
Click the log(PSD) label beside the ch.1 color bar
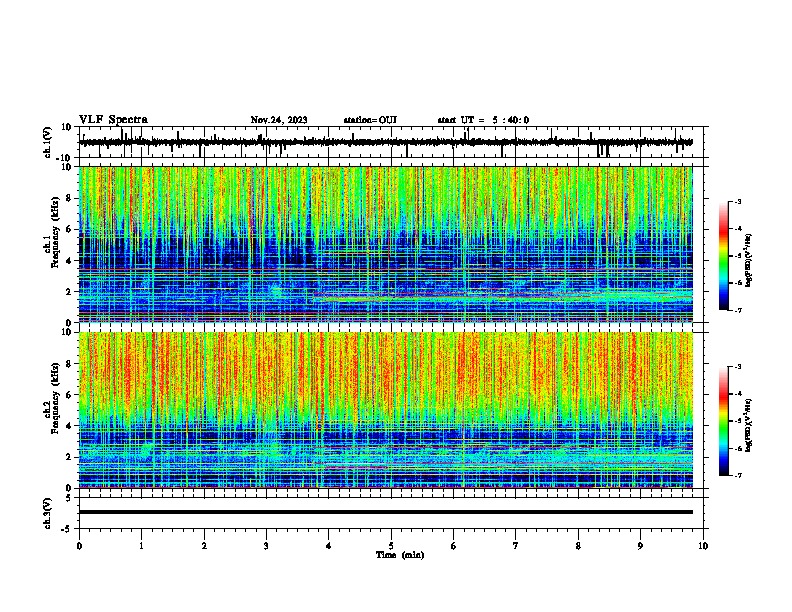click(749, 260)
